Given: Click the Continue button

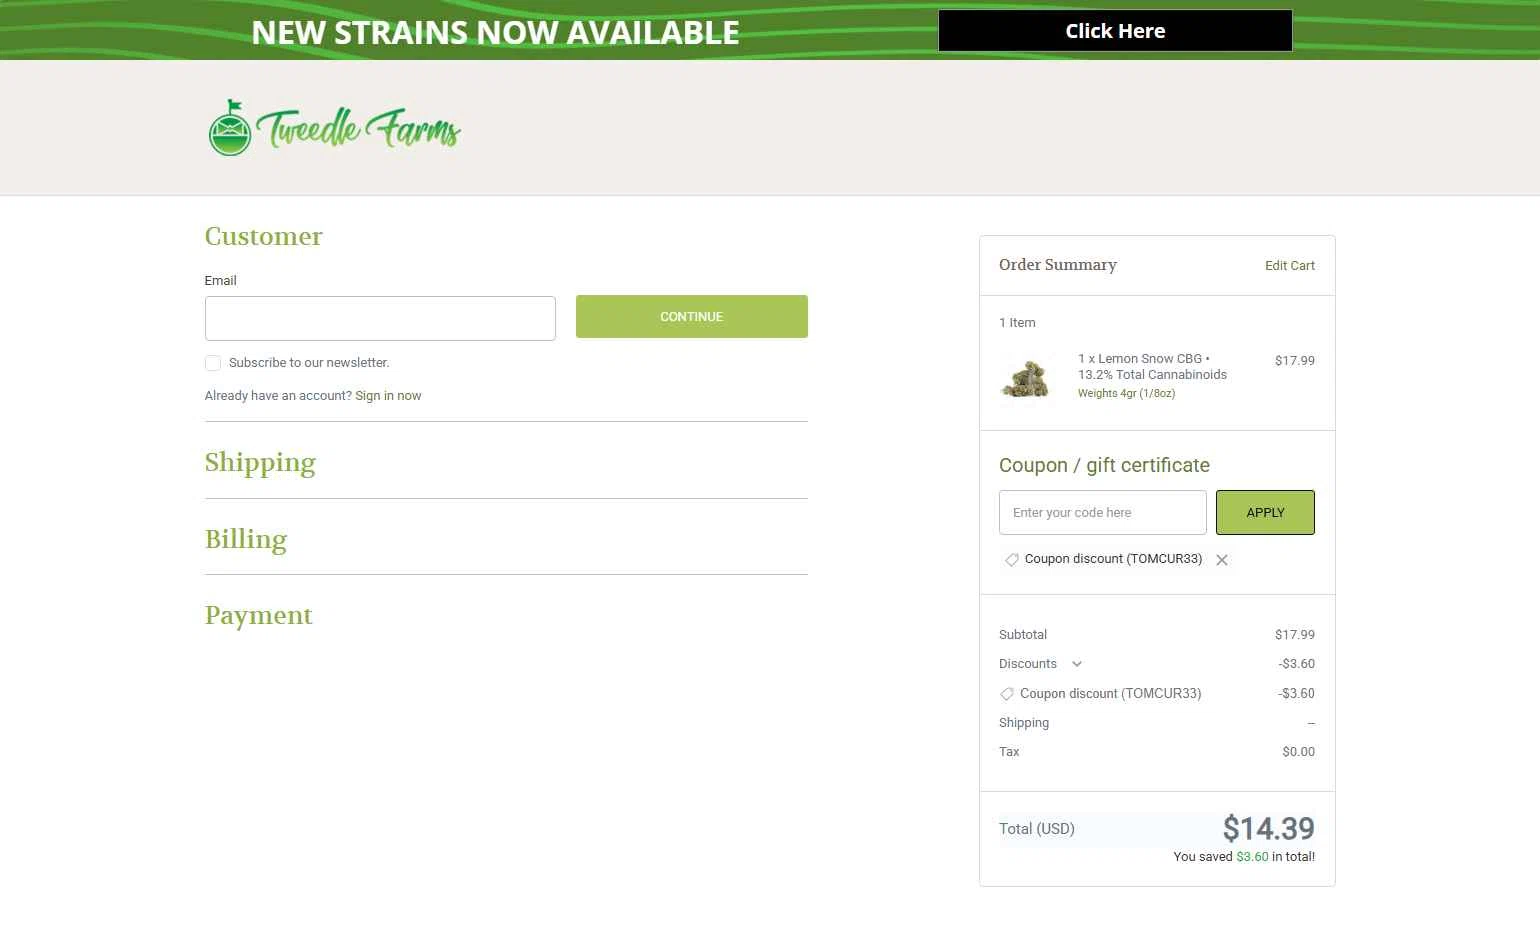Looking at the screenshot, I should point(692,316).
